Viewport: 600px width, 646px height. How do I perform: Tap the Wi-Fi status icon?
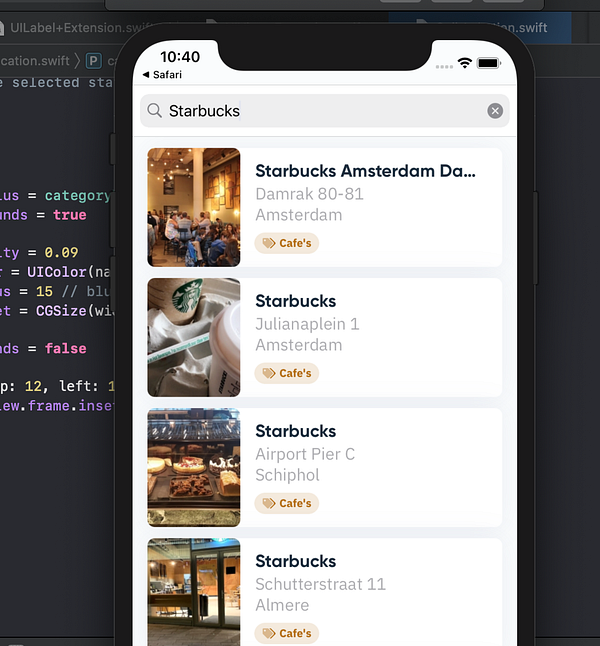coord(465,63)
